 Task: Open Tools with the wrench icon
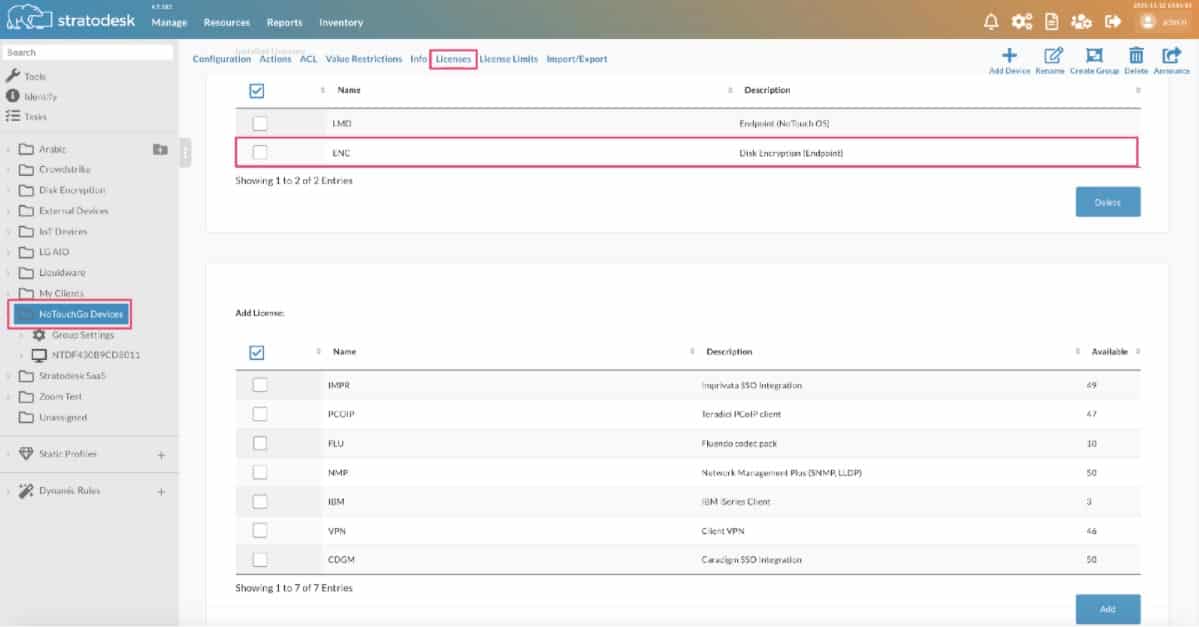12,76
